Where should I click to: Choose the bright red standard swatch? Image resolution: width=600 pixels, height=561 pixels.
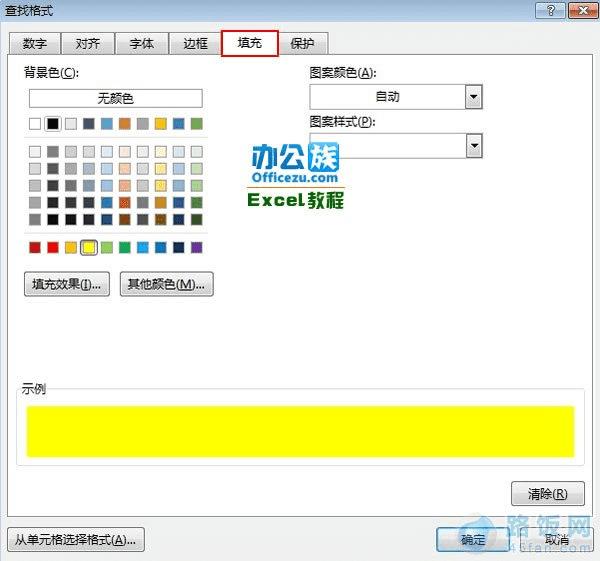click(53, 248)
